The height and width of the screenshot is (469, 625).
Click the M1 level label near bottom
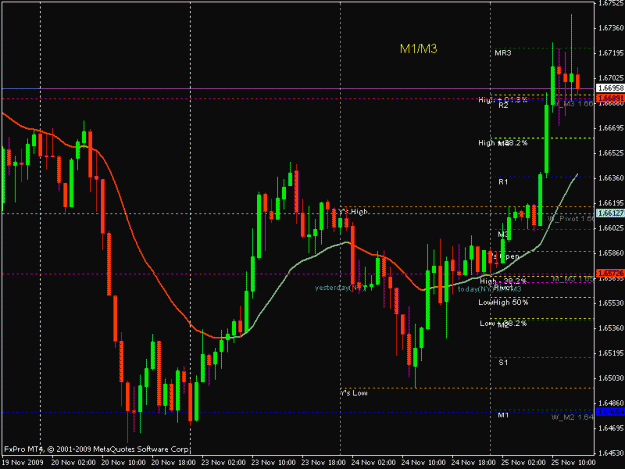pos(503,415)
